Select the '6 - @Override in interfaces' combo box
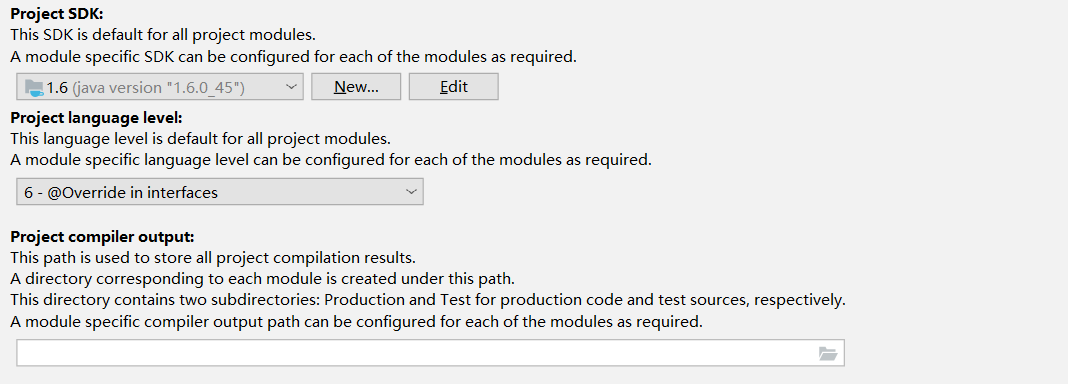Screen dimensions: 1068x384 [x=220, y=192]
